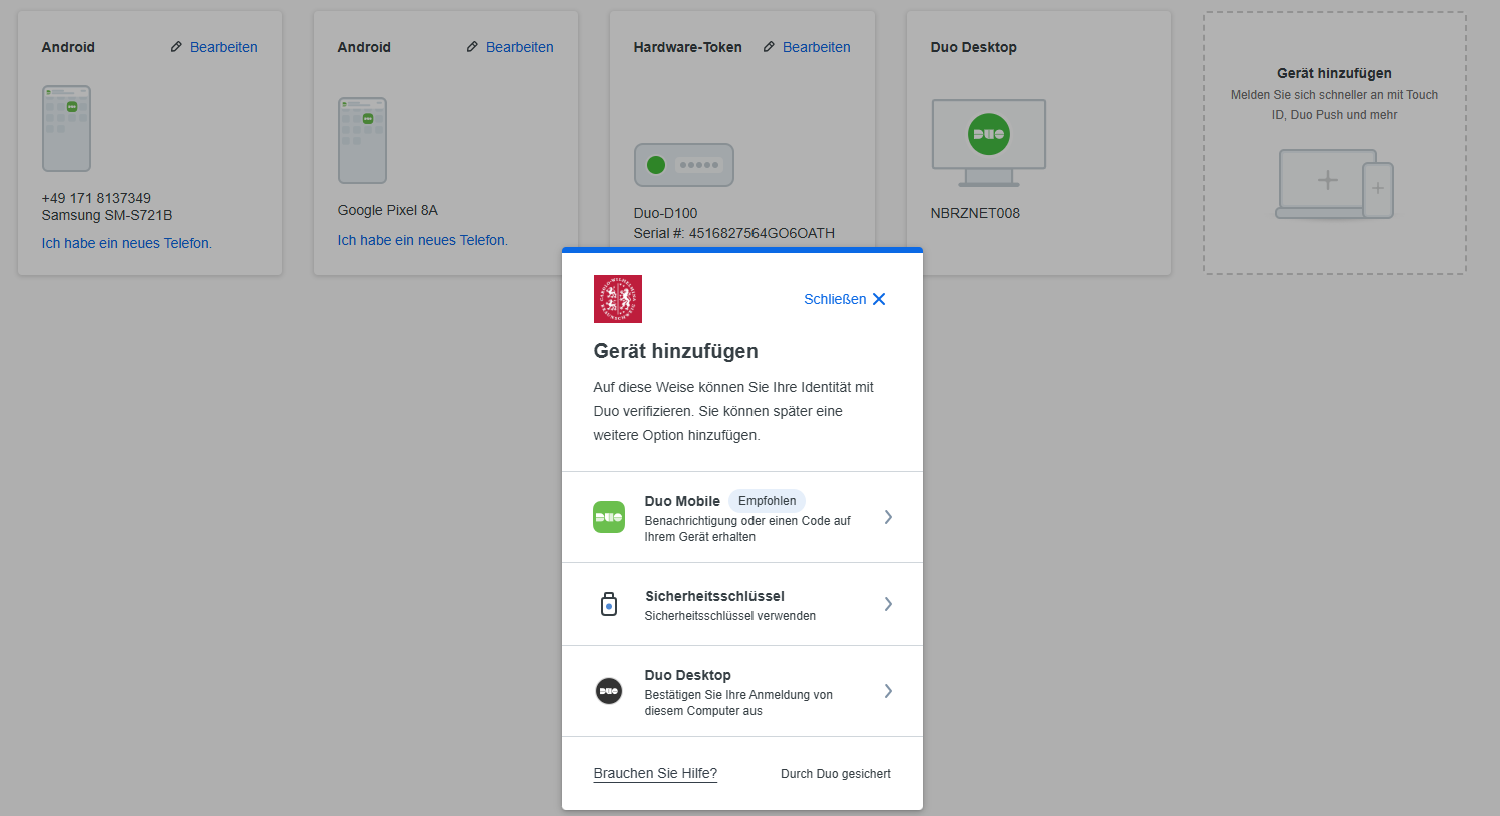Click the add device laptop plus icon
Image resolution: width=1500 pixels, height=816 pixels.
1334,184
